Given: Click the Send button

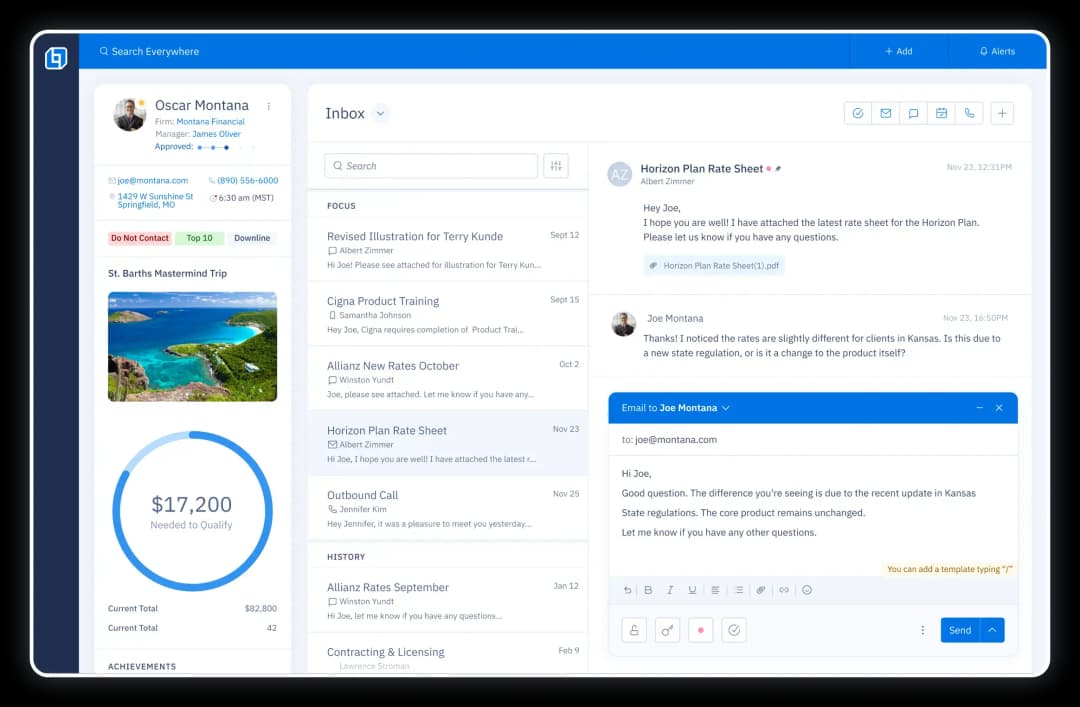Looking at the screenshot, I should click(959, 630).
